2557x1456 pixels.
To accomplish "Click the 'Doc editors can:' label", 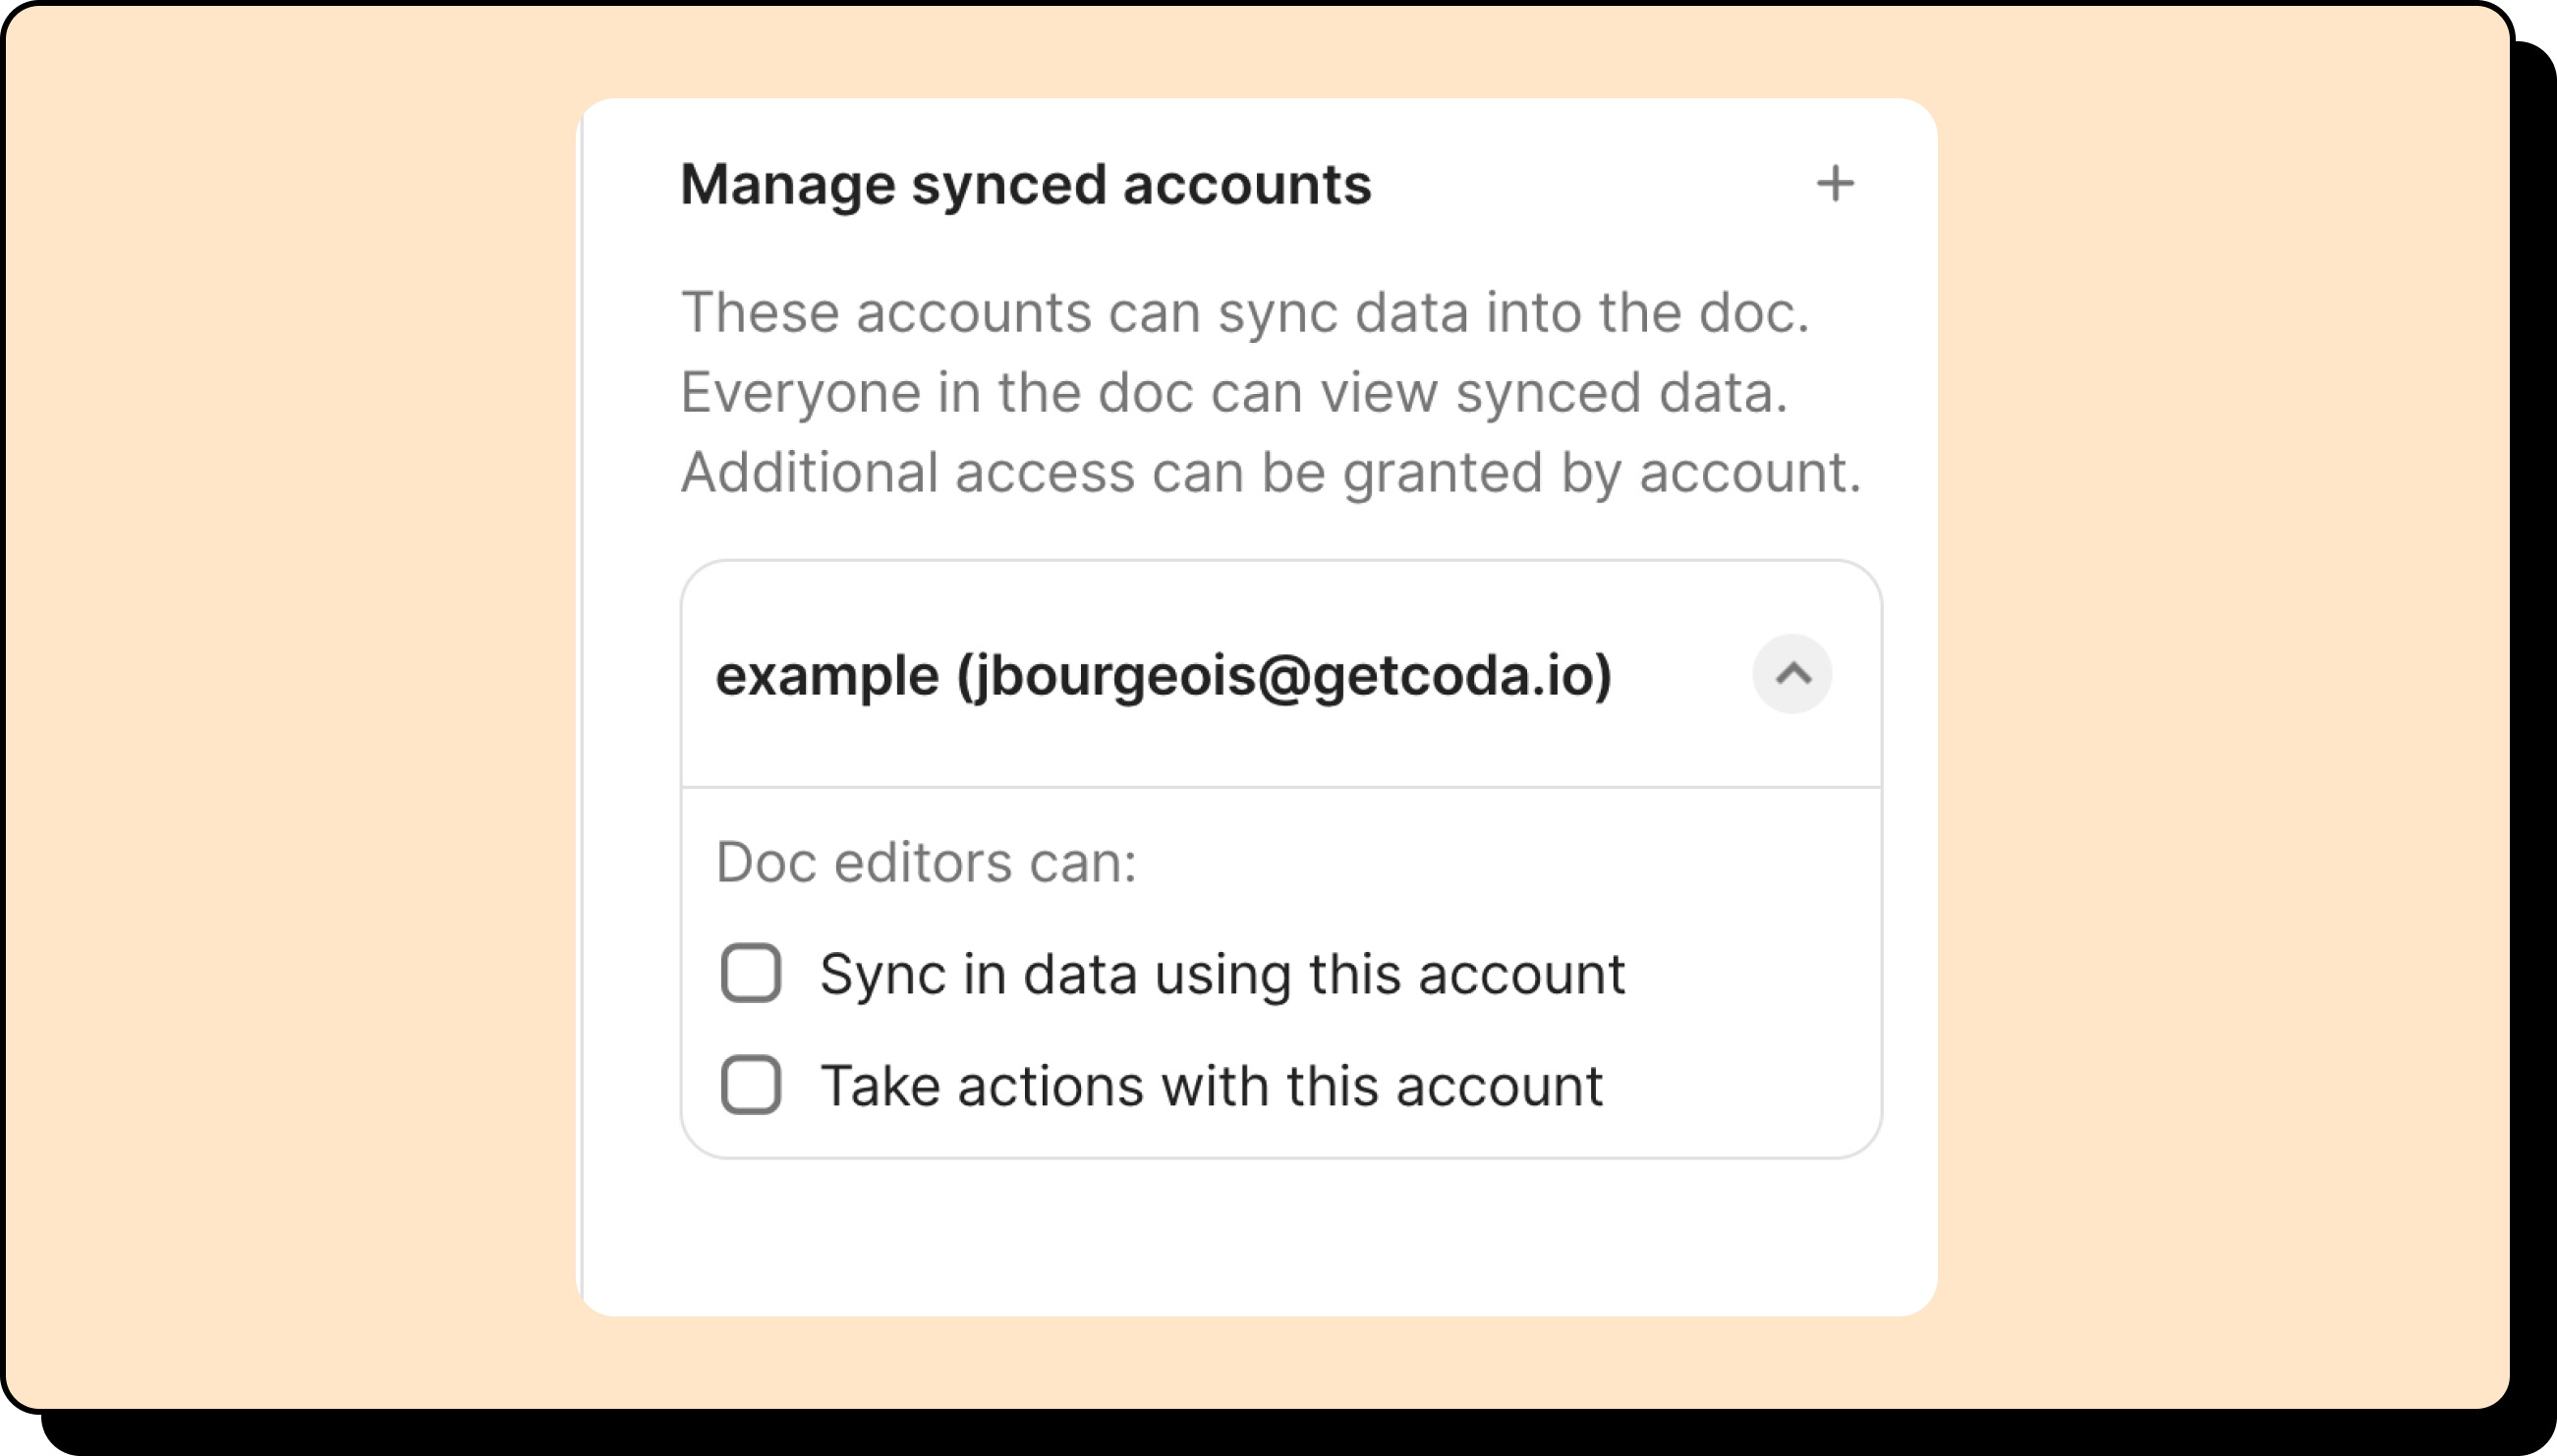I will pyautogui.click(x=926, y=862).
